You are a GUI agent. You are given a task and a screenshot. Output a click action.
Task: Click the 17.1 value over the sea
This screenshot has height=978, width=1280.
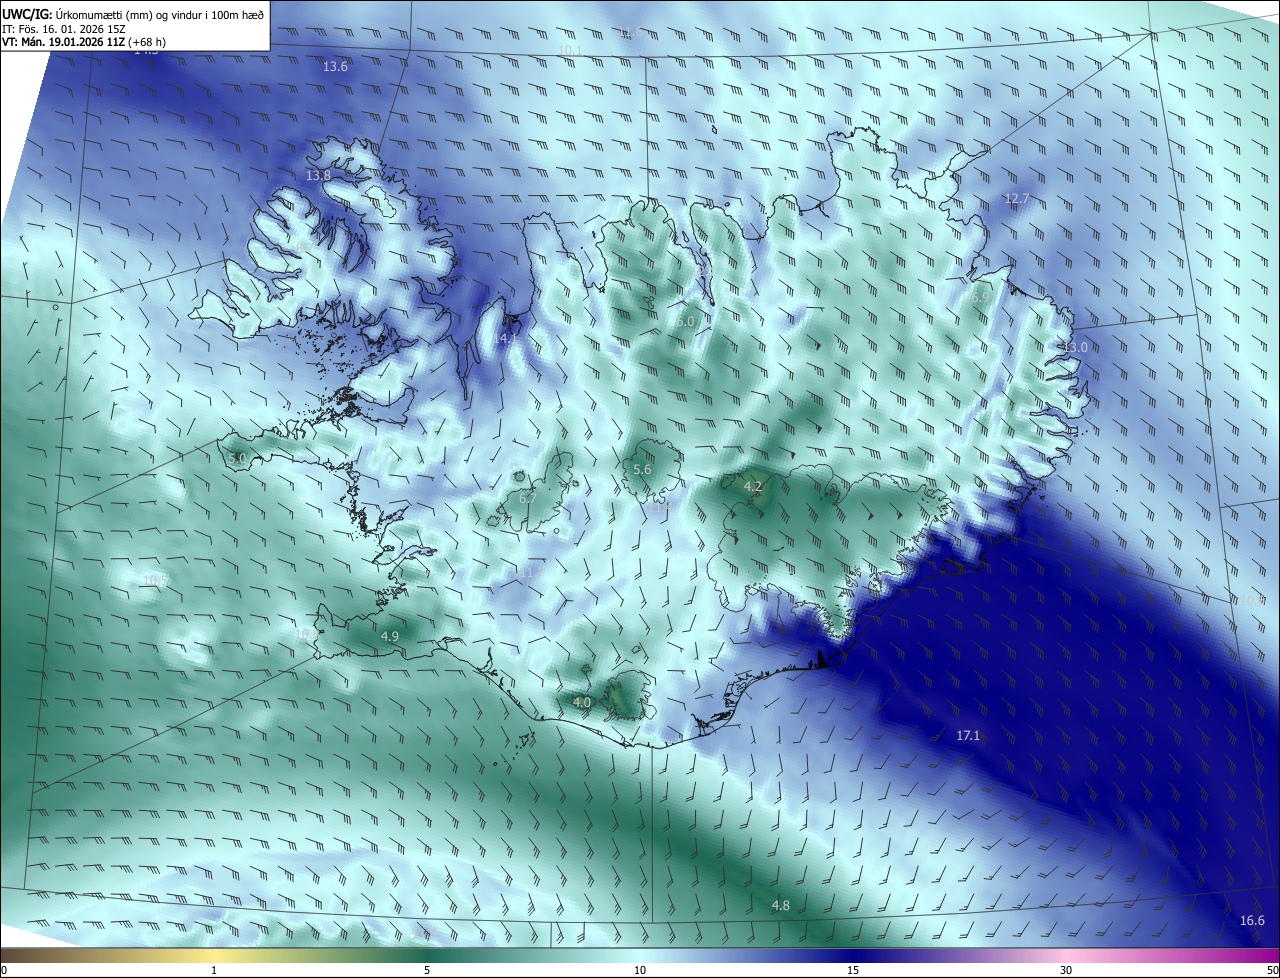point(969,735)
